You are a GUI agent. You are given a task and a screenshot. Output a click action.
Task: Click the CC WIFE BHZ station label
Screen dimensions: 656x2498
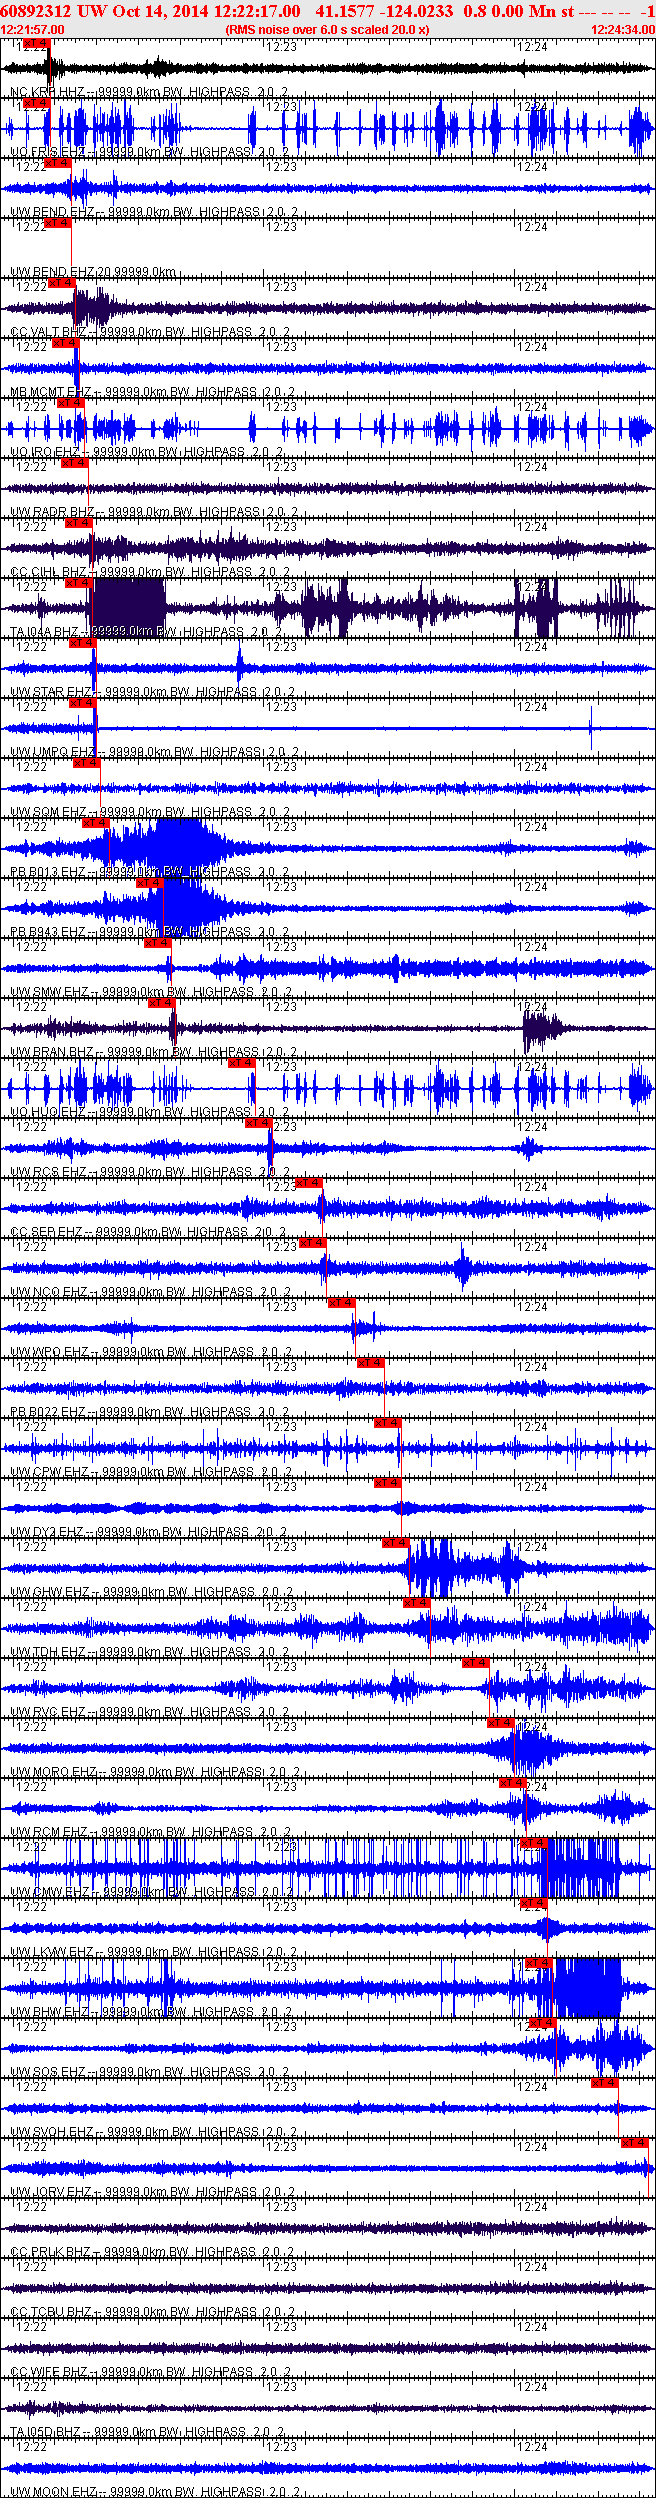(52, 2371)
